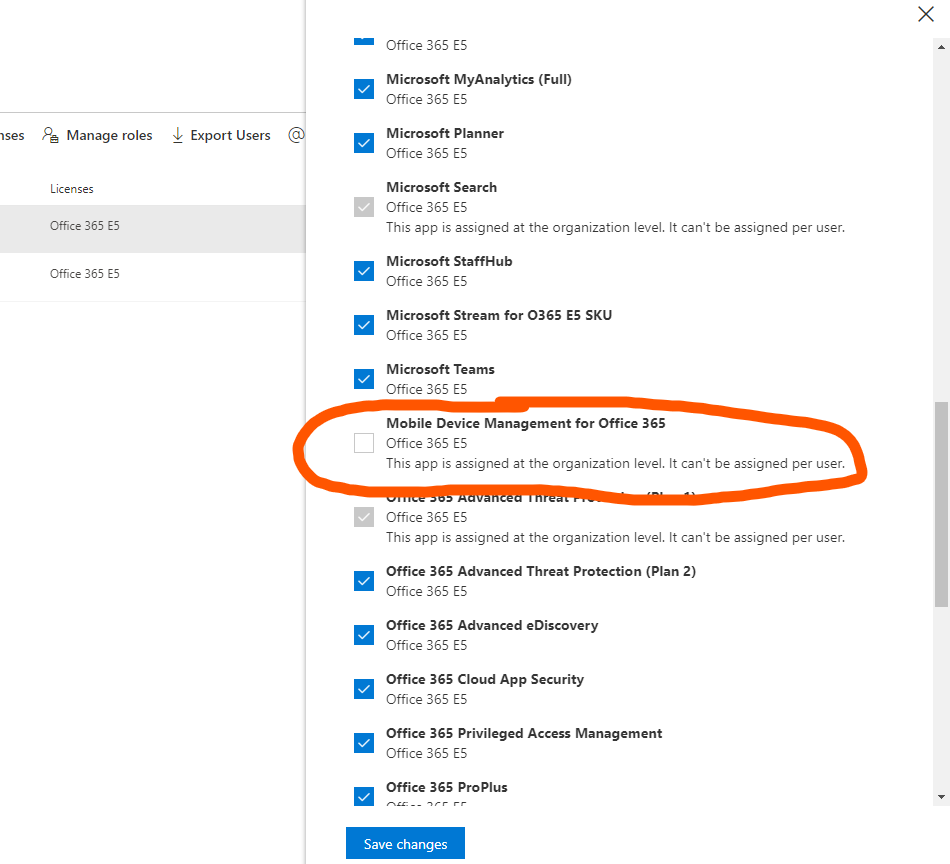Uncheck Microsoft MyAnalytics (Full)
This screenshot has width=950, height=864.
364,89
